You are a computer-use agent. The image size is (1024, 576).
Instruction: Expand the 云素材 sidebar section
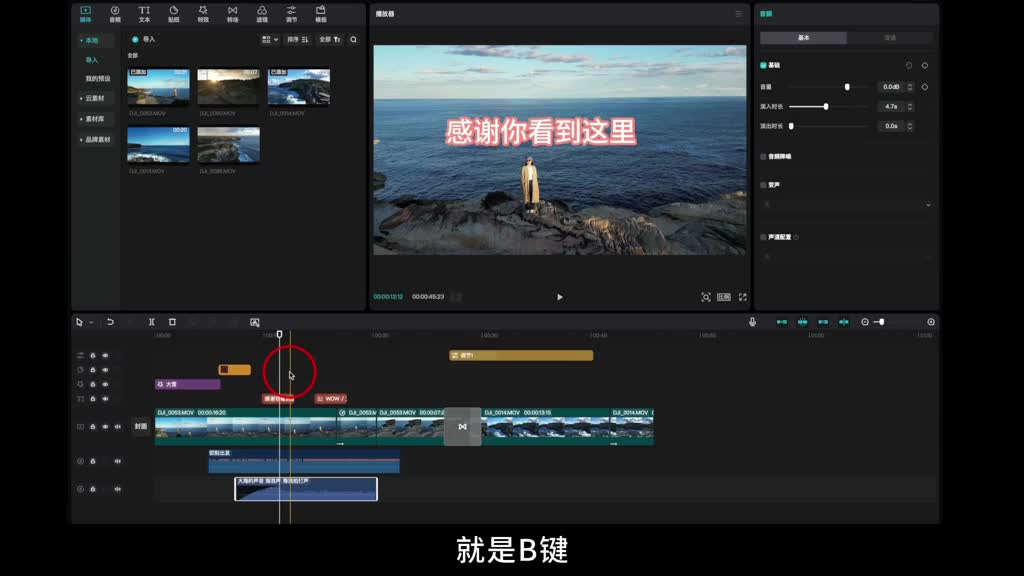coord(95,98)
